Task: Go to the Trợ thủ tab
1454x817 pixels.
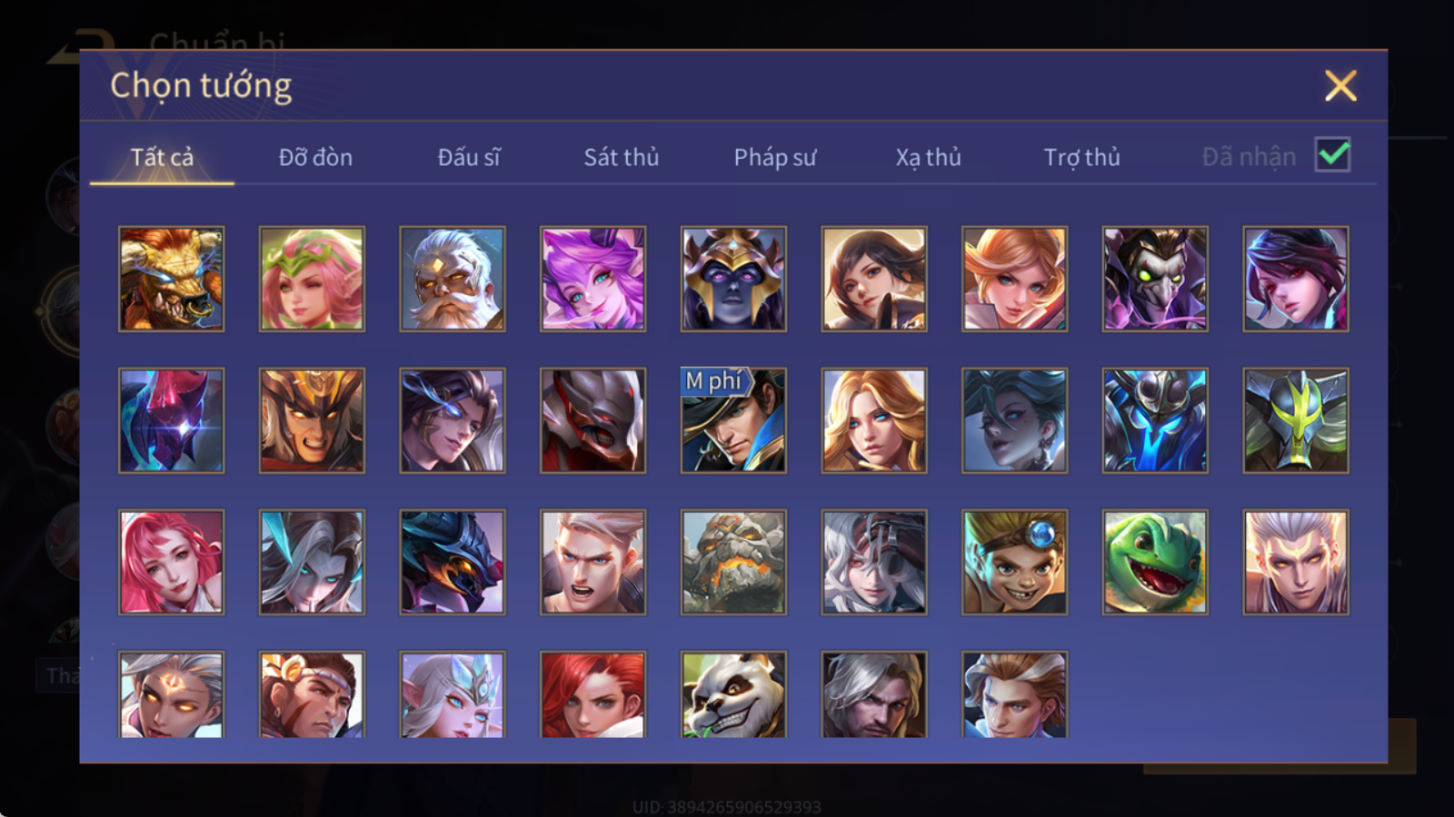Action: (1082, 157)
